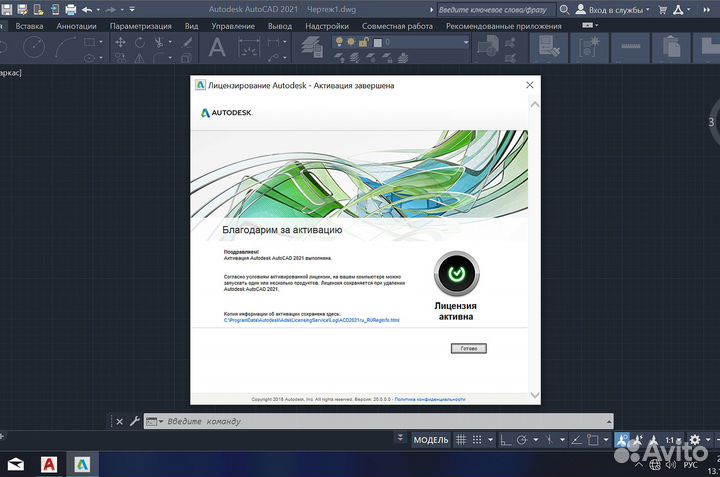This screenshot has height=477, width=720.
Task: Toggle the layer lock padlock icon
Action: point(364,43)
